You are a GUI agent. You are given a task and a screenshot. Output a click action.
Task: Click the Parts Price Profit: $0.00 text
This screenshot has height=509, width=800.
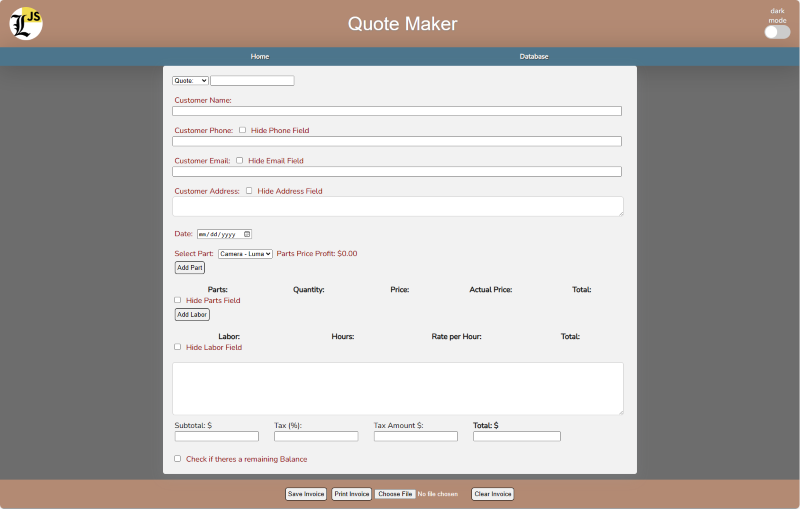(x=317, y=253)
